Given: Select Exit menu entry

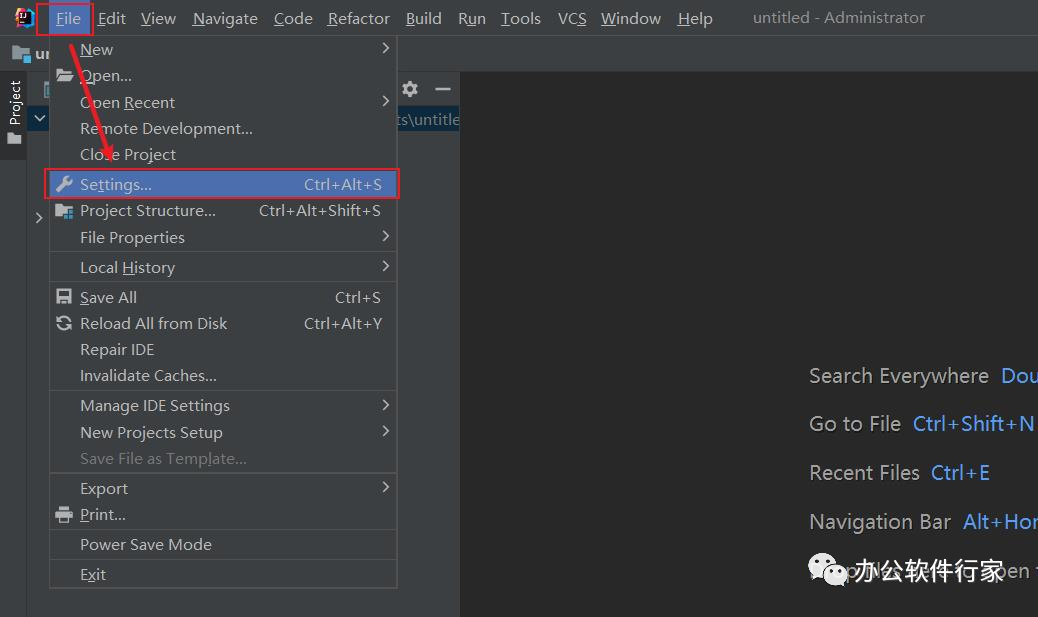Looking at the screenshot, I should [223, 574].
